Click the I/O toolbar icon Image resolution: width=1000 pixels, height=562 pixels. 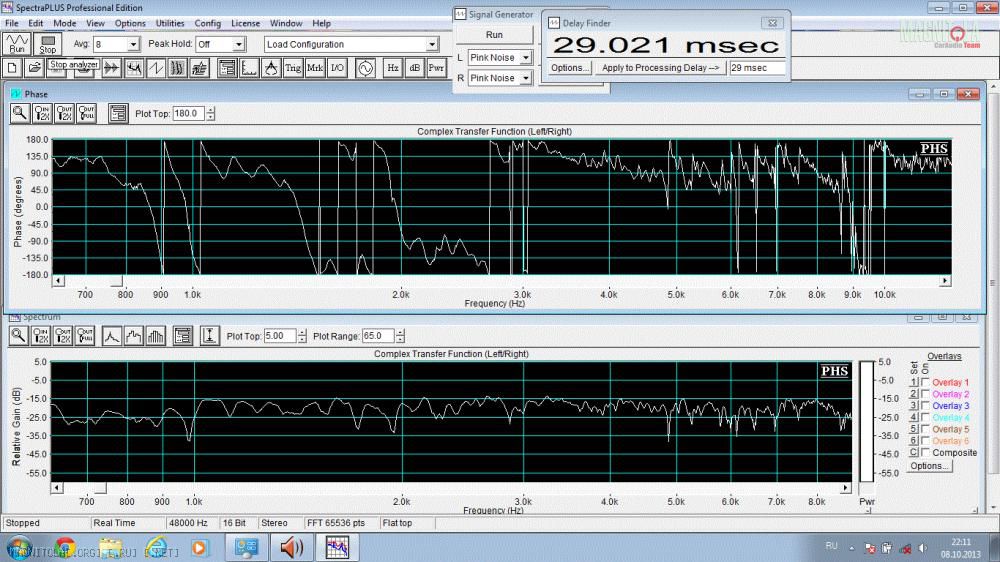[338, 68]
